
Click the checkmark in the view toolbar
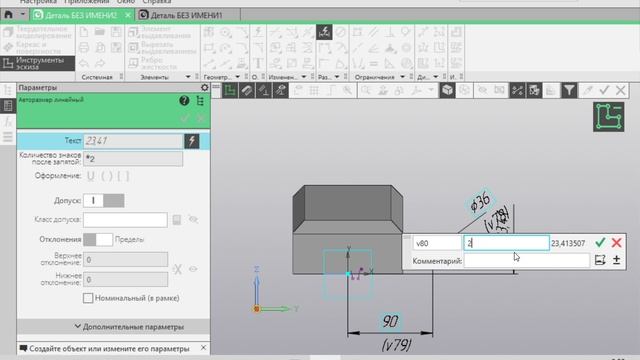tap(604, 90)
